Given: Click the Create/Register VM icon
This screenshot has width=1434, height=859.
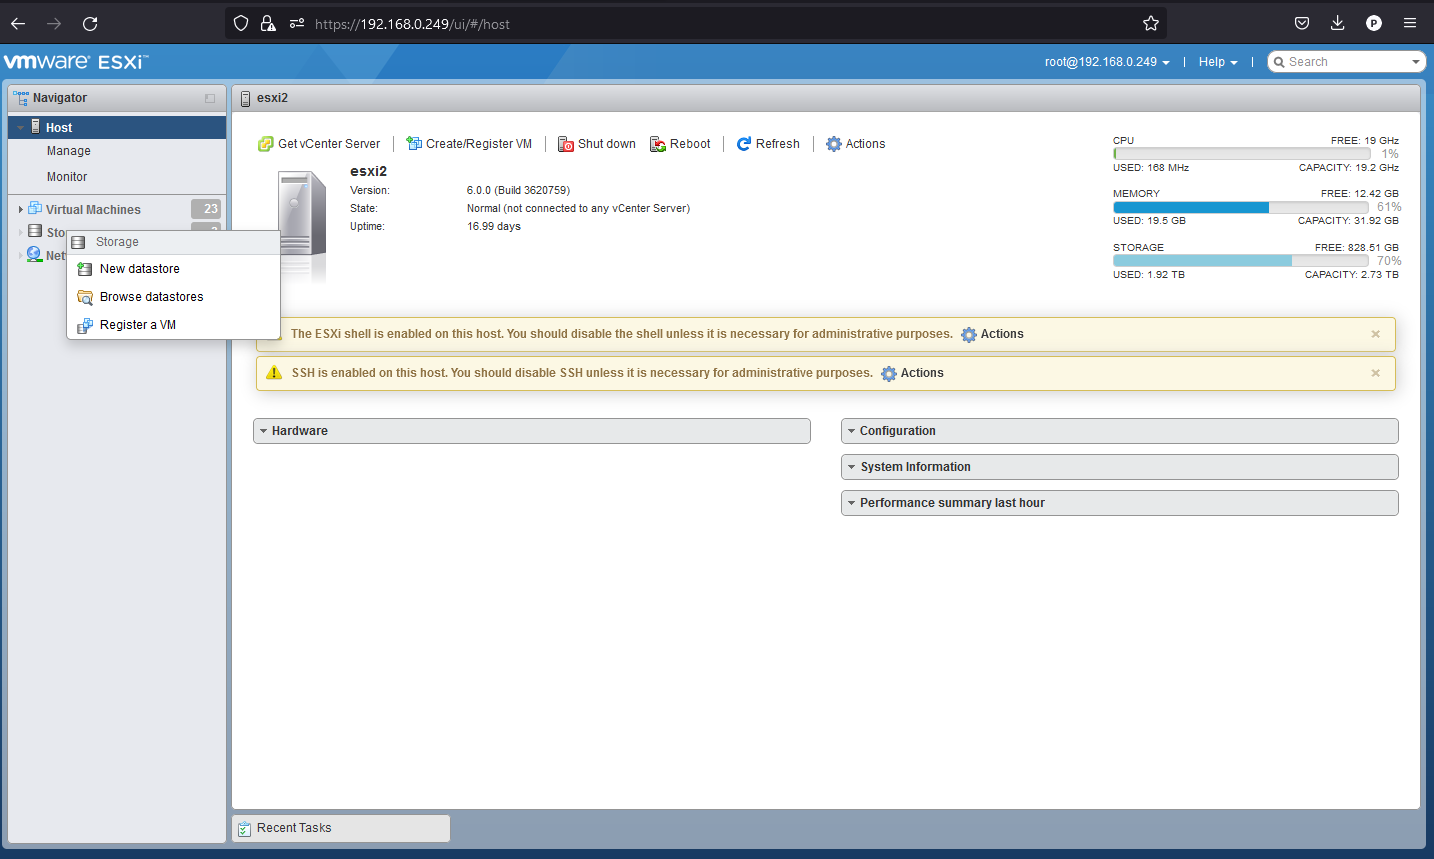Looking at the screenshot, I should click(414, 144).
